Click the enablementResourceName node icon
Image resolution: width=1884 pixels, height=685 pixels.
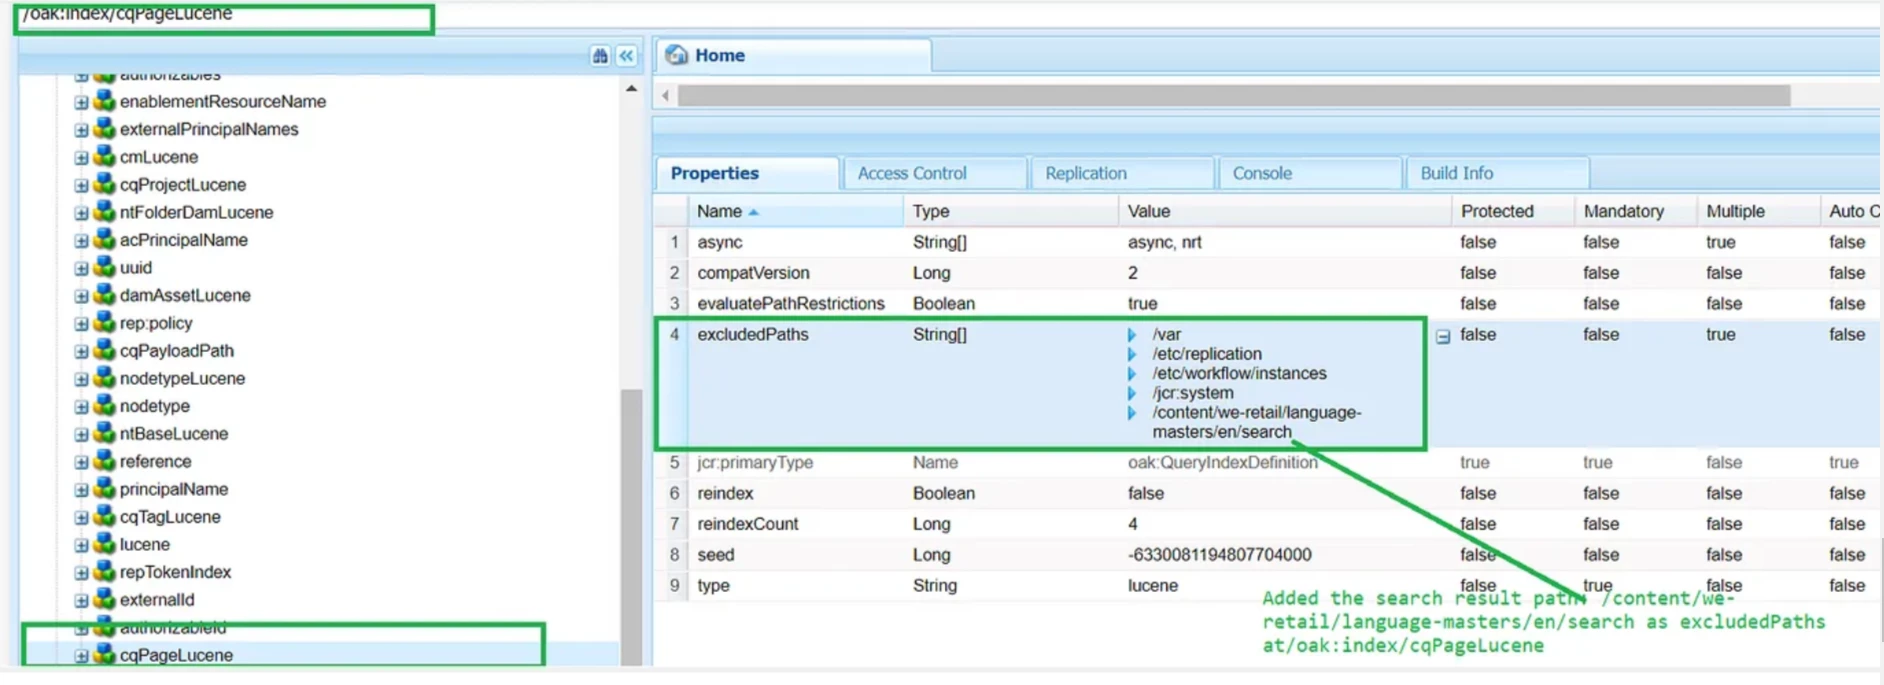click(104, 102)
